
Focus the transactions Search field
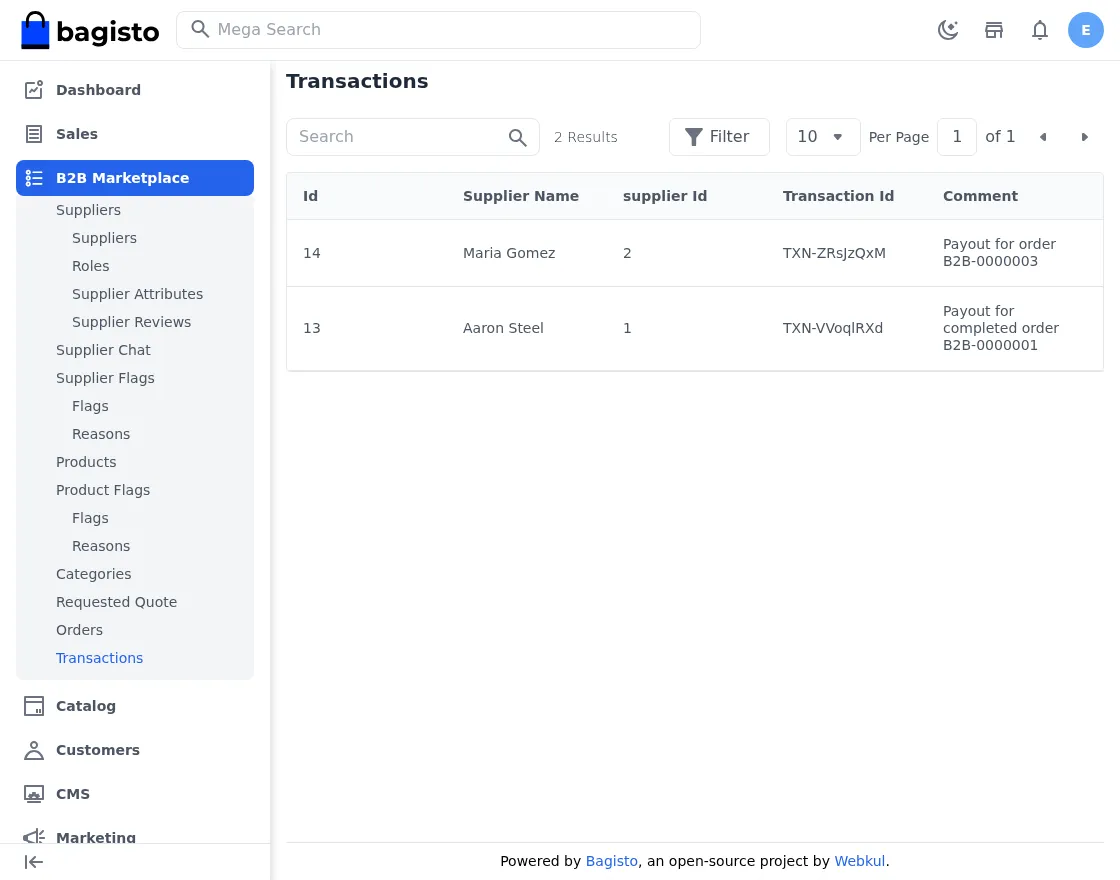tap(413, 137)
